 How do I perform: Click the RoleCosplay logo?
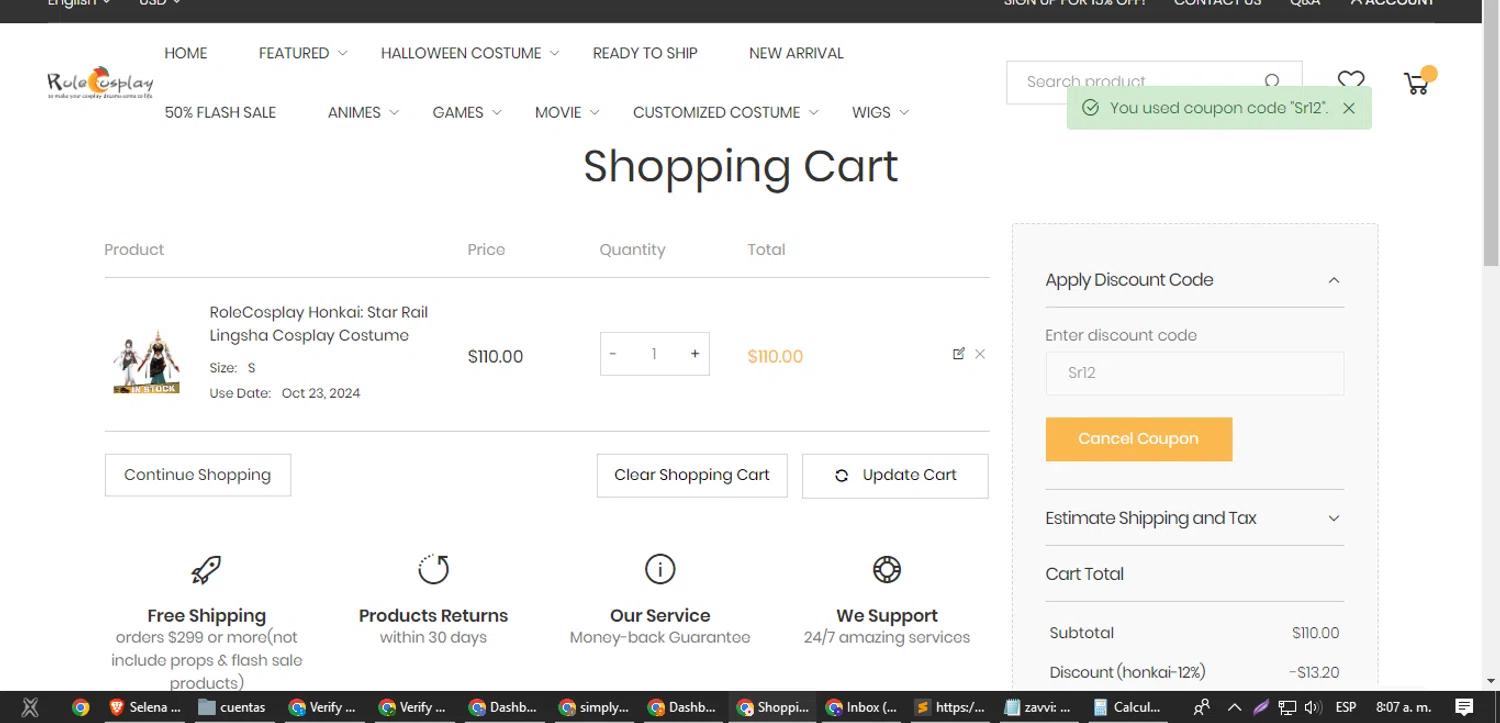[100, 84]
